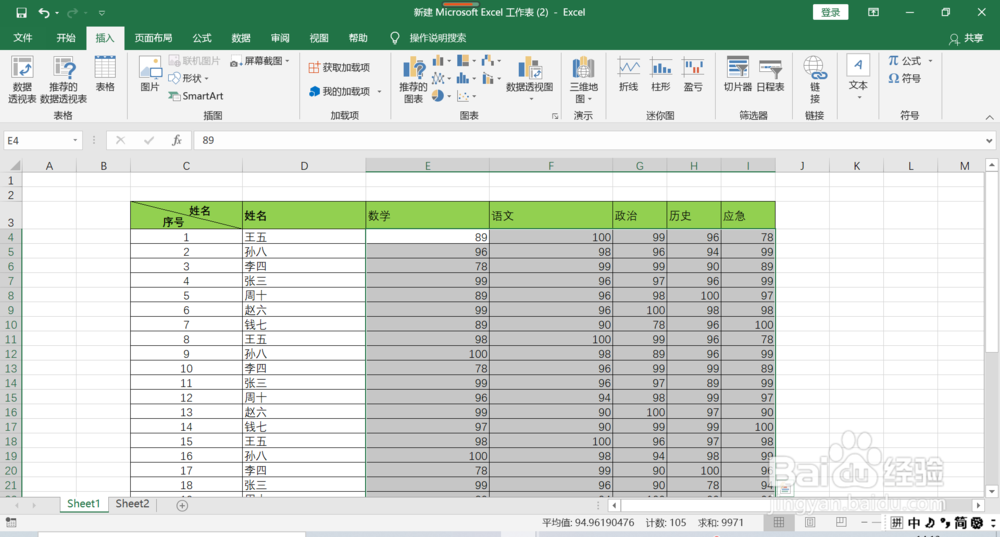Select the Sheet1 tab
This screenshot has height=537, width=1000.
pos(84,504)
